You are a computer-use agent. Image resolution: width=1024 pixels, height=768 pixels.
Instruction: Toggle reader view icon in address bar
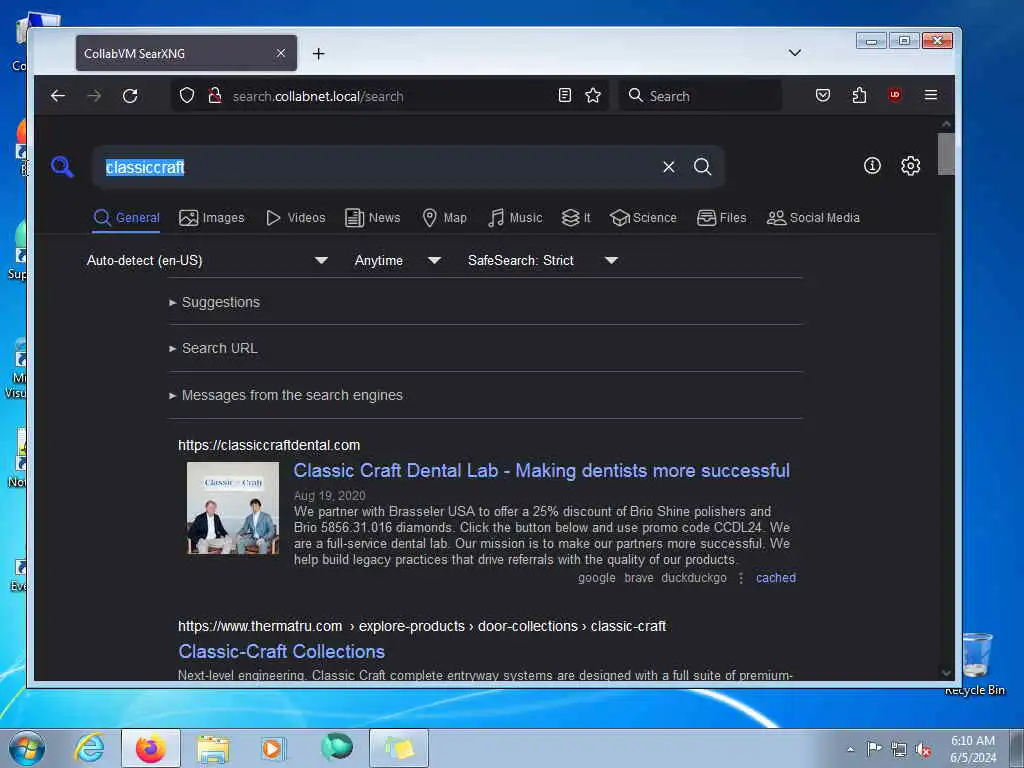565,95
